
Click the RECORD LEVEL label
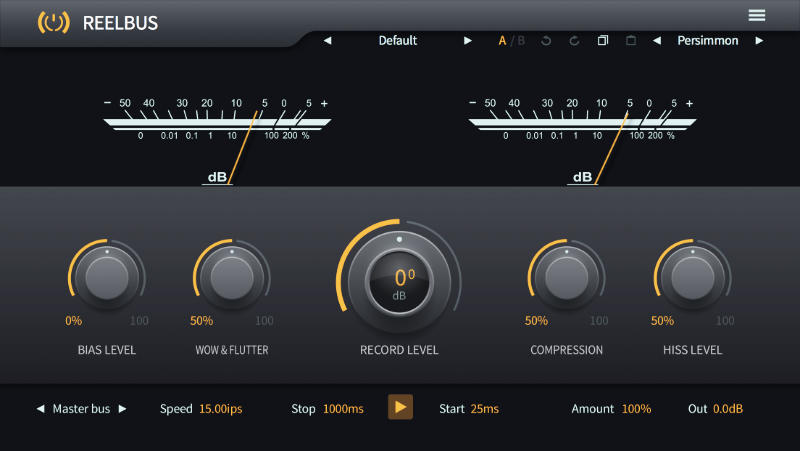399,350
